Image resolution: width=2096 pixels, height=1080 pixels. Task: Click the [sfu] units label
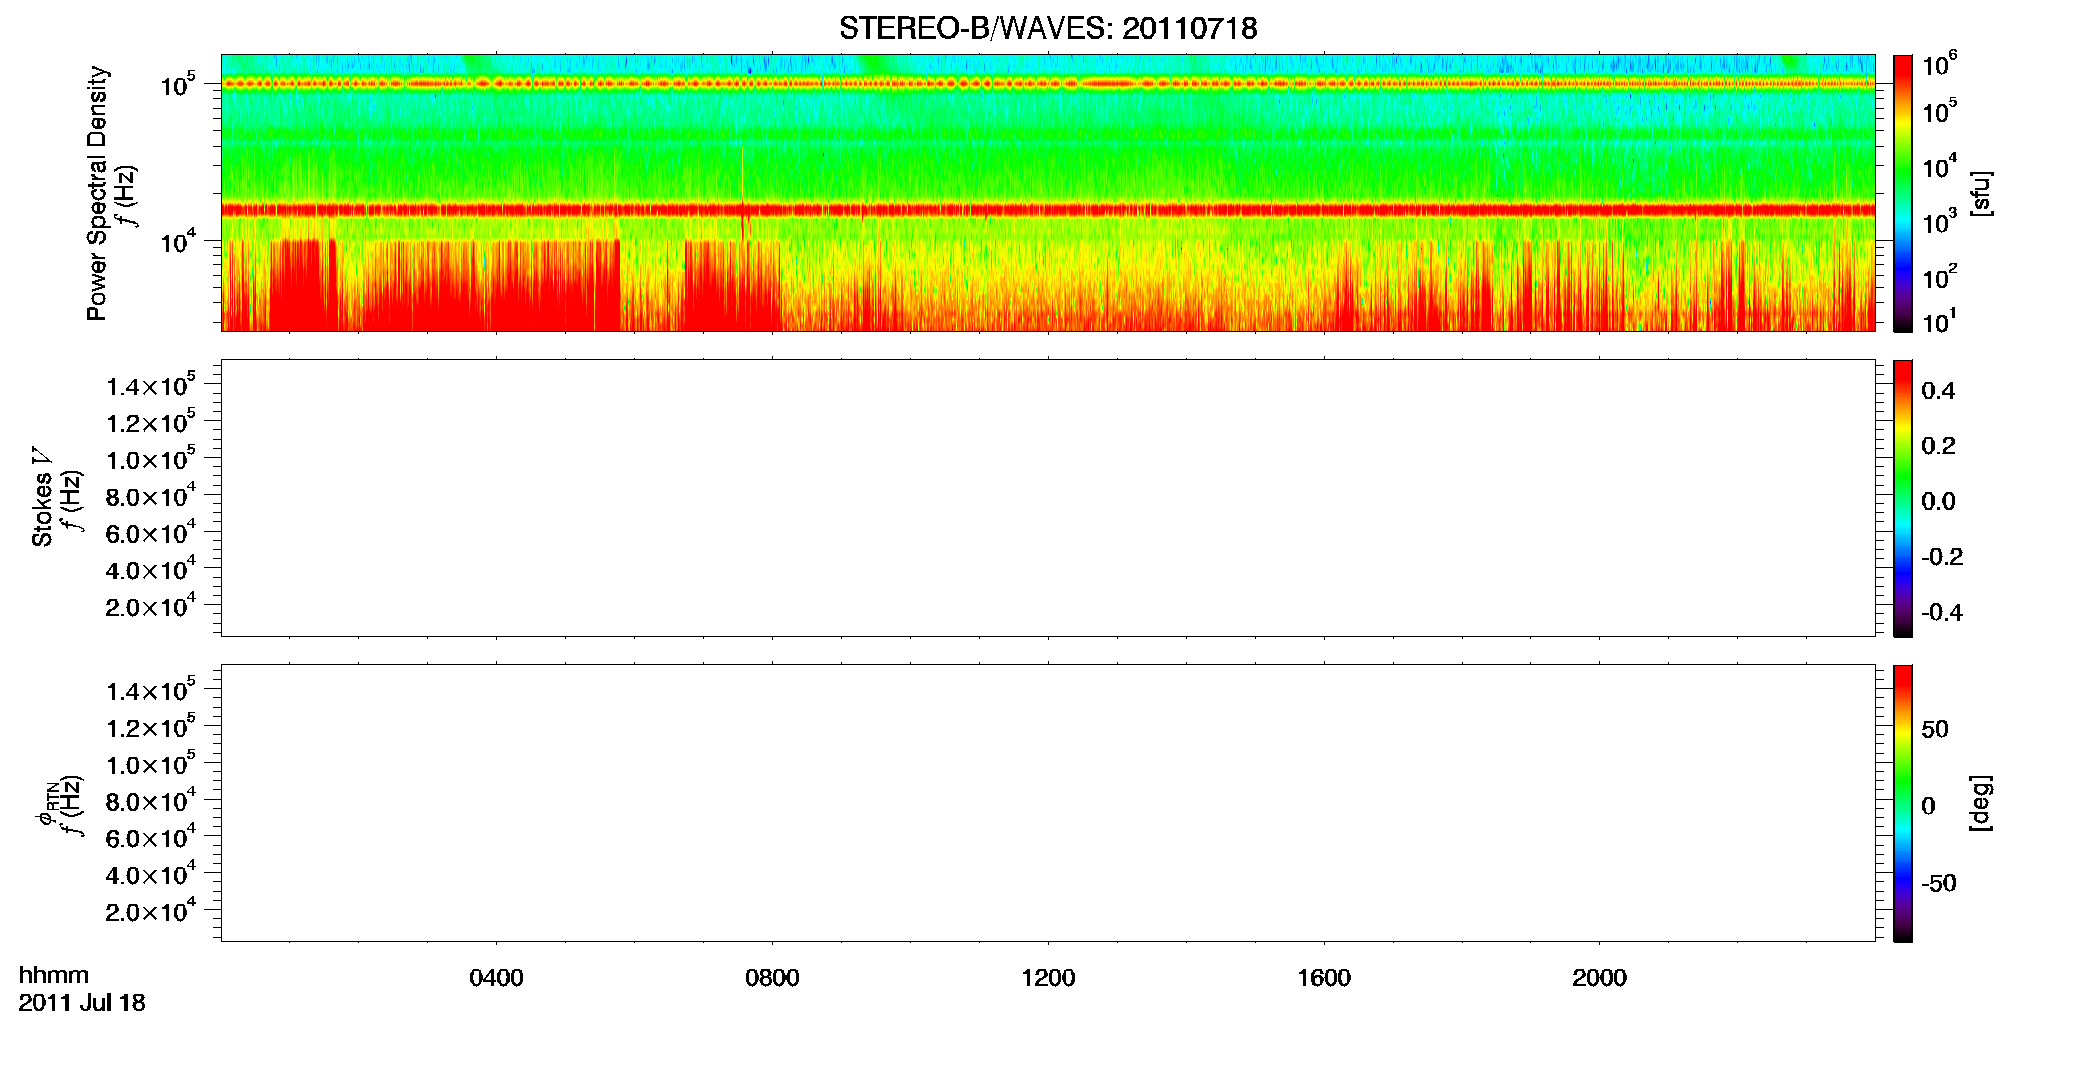pyautogui.click(x=1980, y=193)
